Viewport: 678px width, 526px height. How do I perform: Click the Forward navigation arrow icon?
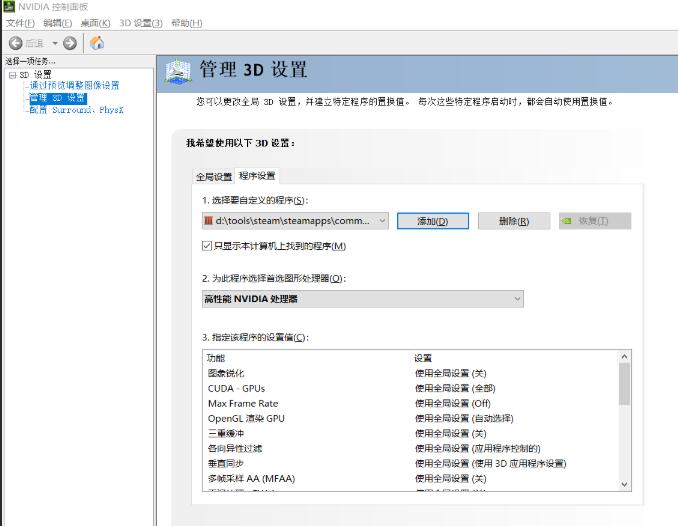click(x=69, y=43)
